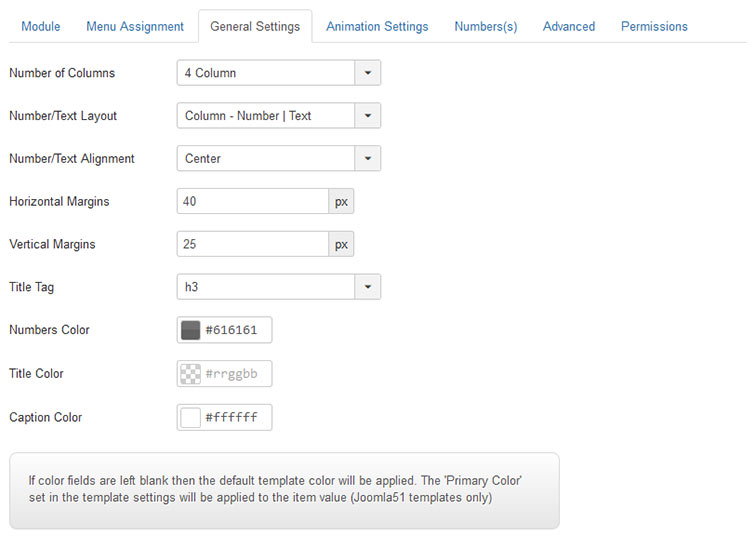Click the Numbers Color label
756x549 pixels.
(x=50, y=330)
